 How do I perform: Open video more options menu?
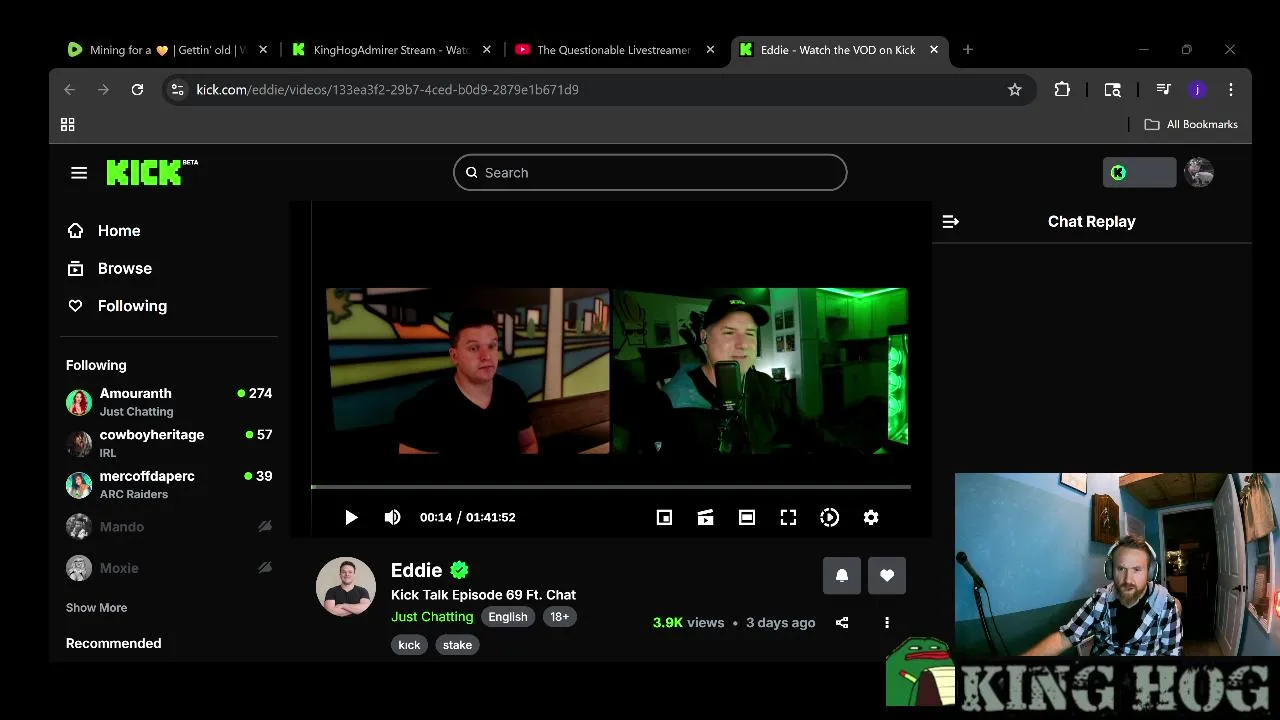click(x=887, y=622)
